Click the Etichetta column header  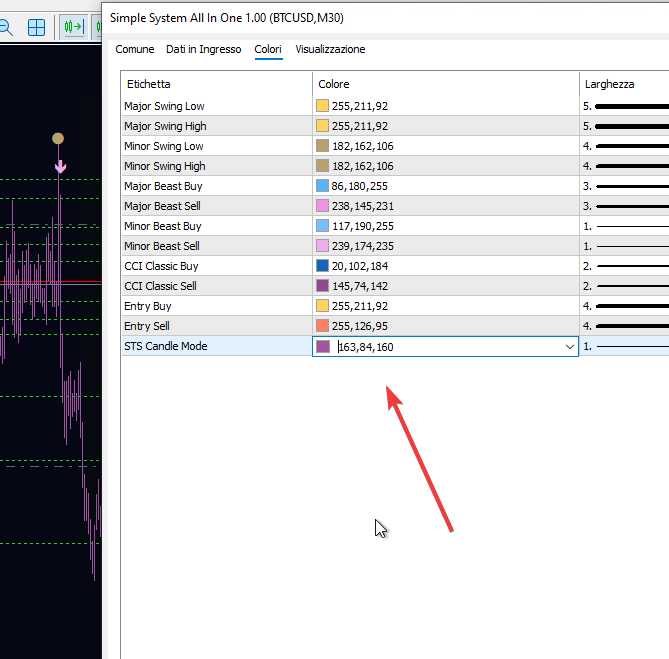[148, 84]
